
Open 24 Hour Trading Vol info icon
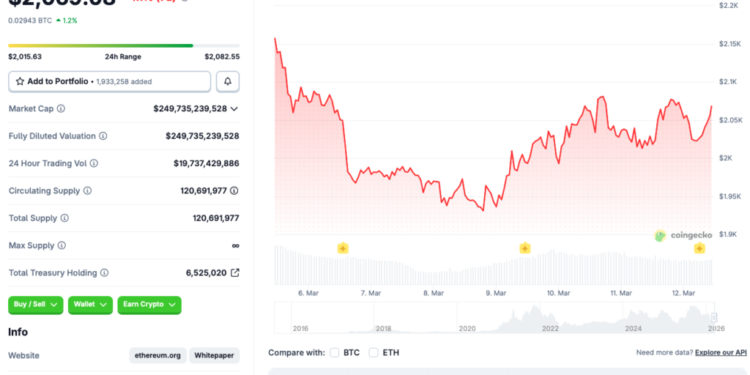[x=94, y=163]
